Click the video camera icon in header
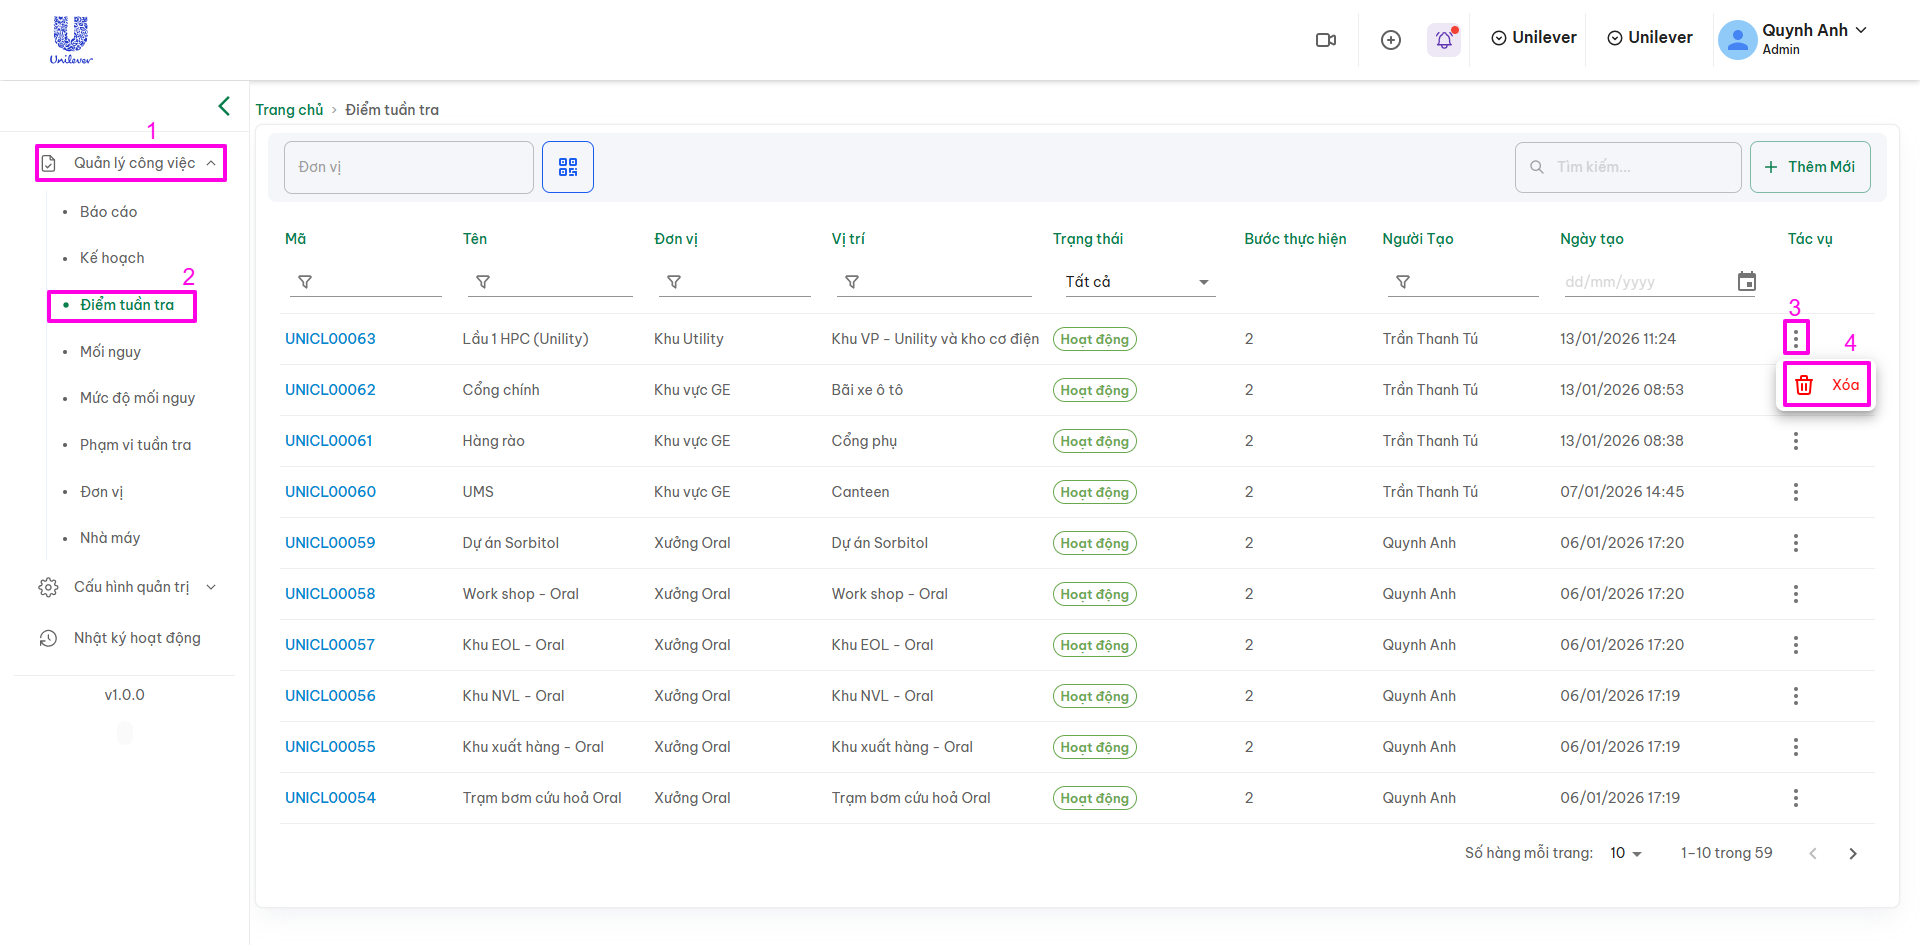 1326,40
